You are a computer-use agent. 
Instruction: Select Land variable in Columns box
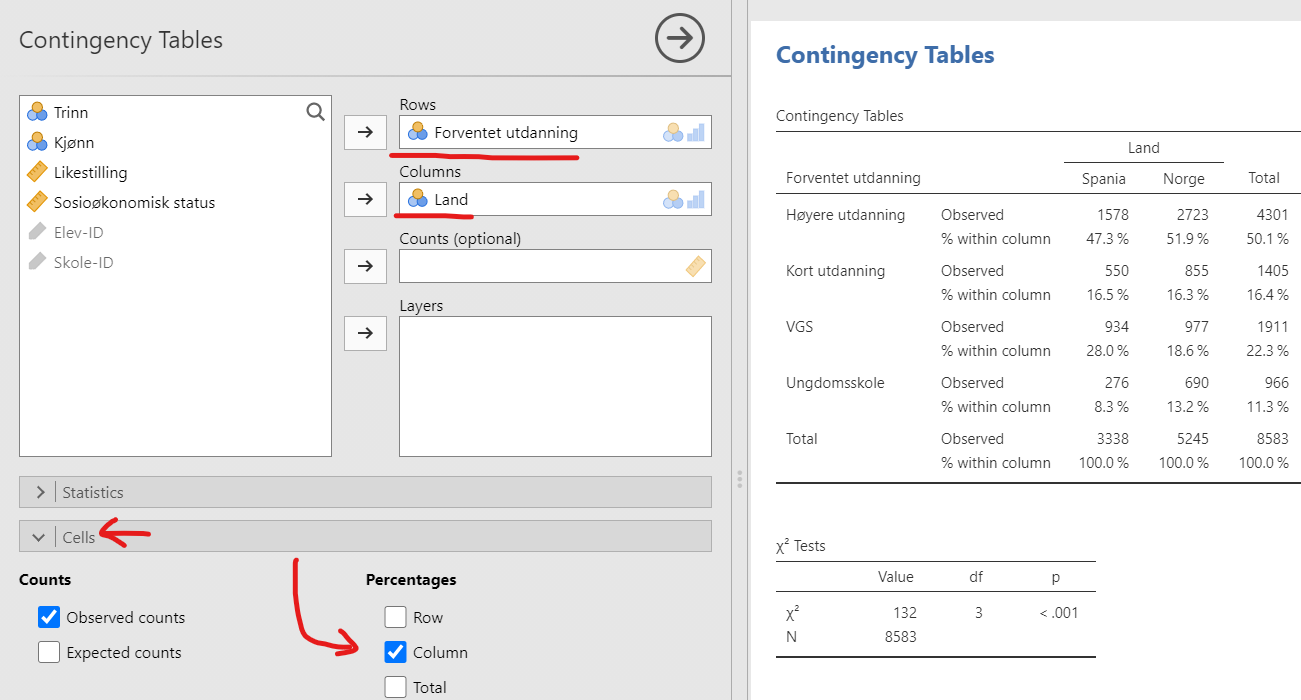coord(451,199)
